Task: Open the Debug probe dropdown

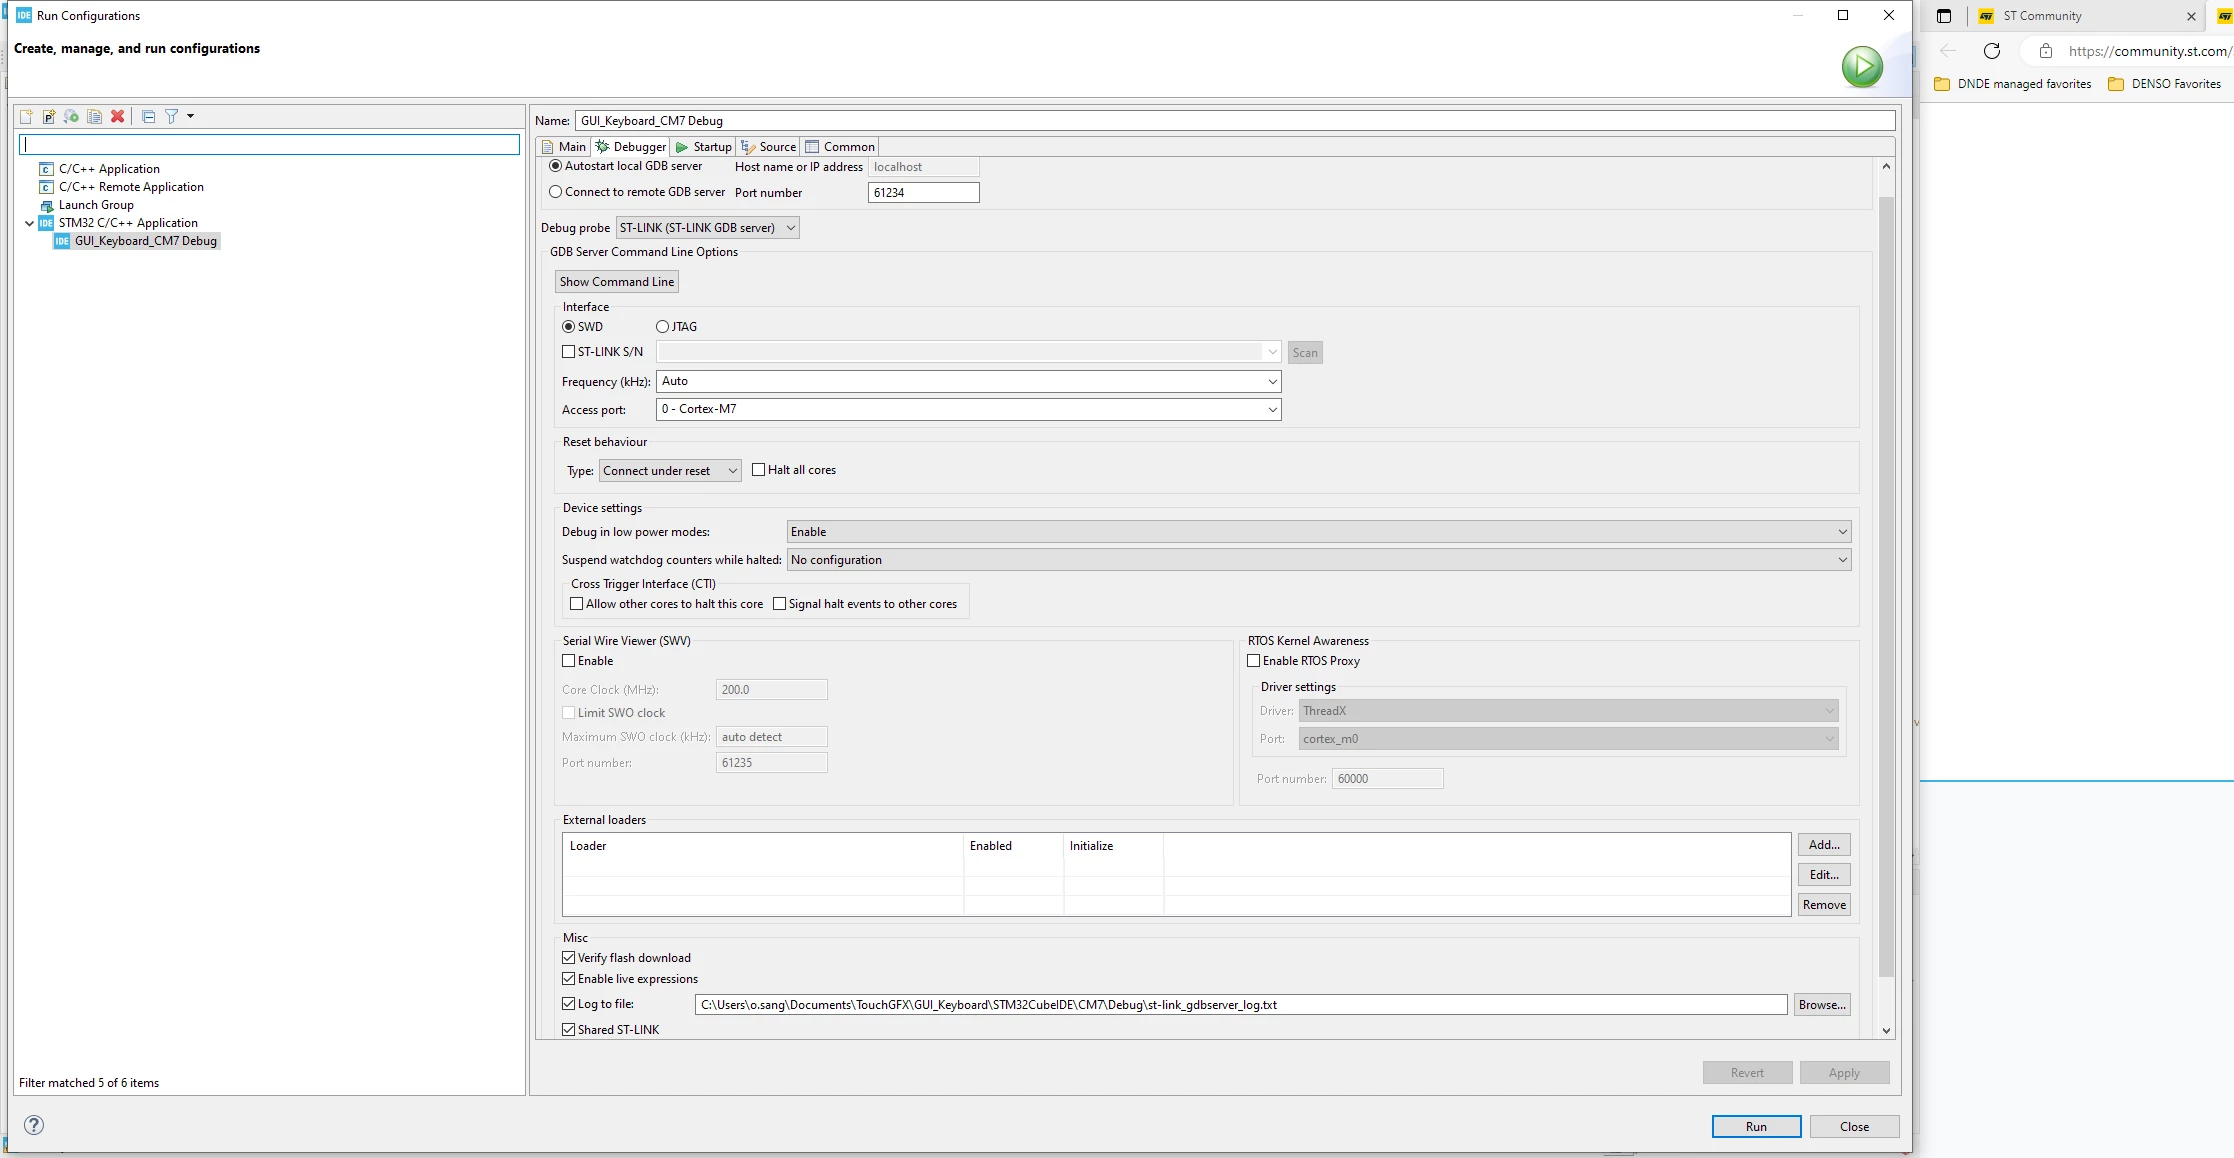Action: [707, 228]
